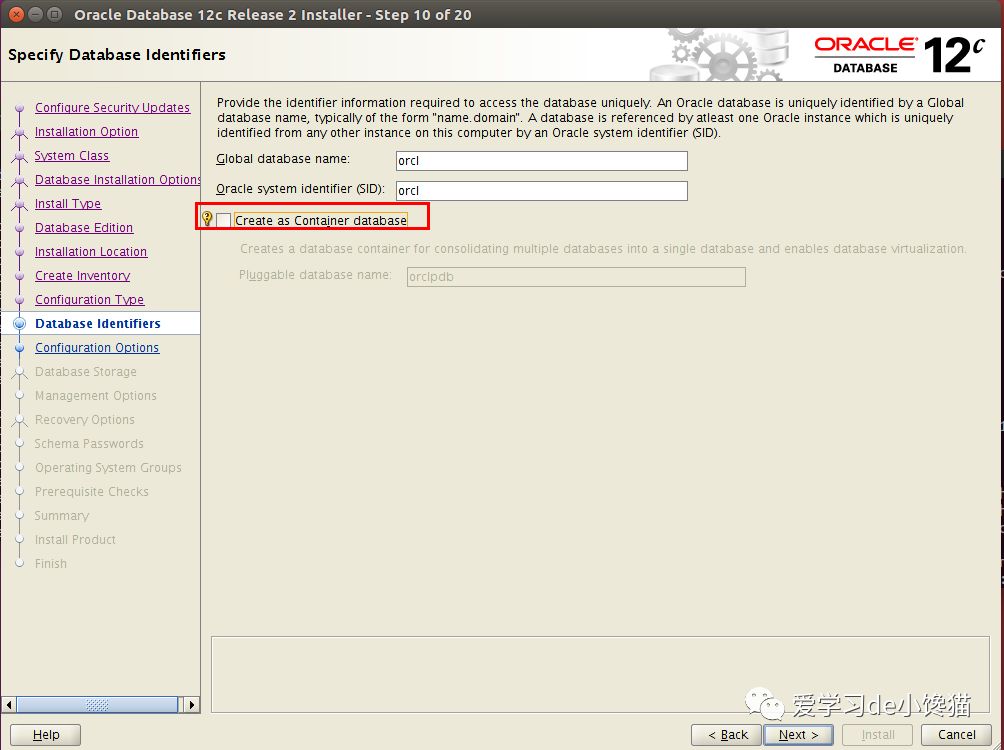Click the Cancel button
This screenshot has height=750, width=1004.
point(957,735)
